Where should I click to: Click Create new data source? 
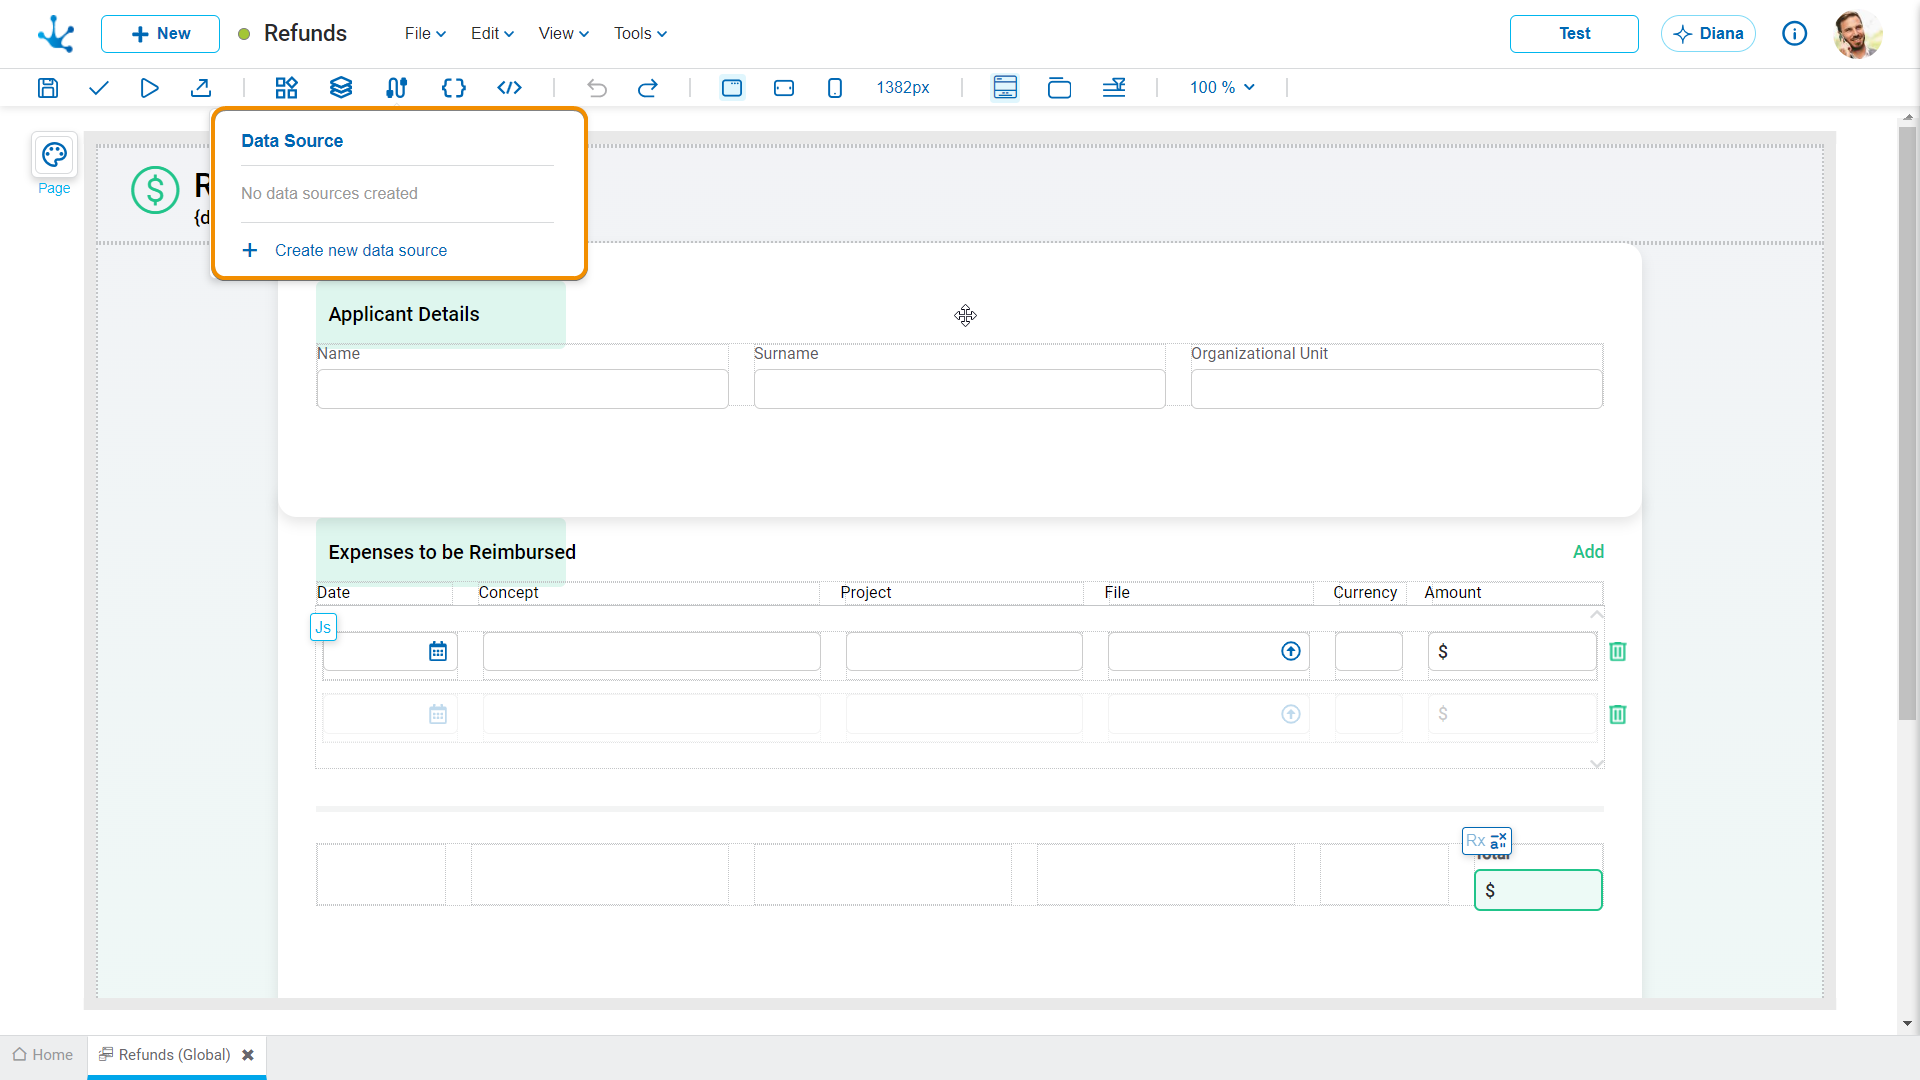tap(345, 251)
